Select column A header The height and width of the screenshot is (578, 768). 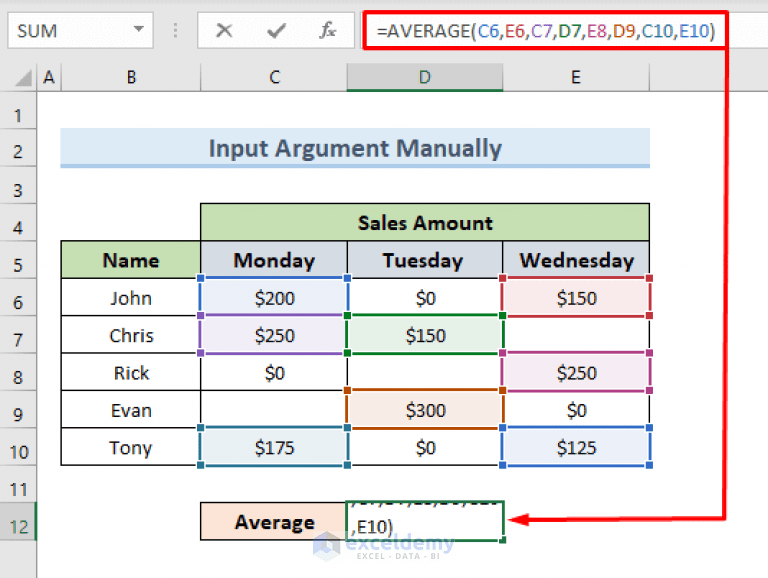click(x=48, y=77)
